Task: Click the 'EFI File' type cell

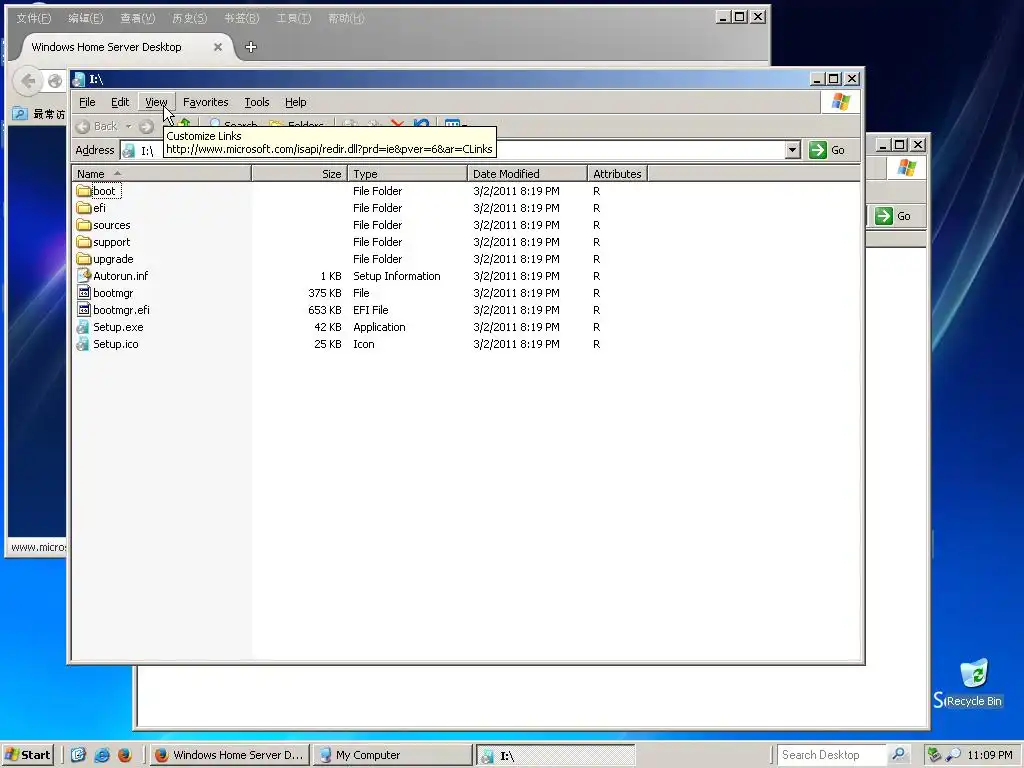Action: point(370,310)
